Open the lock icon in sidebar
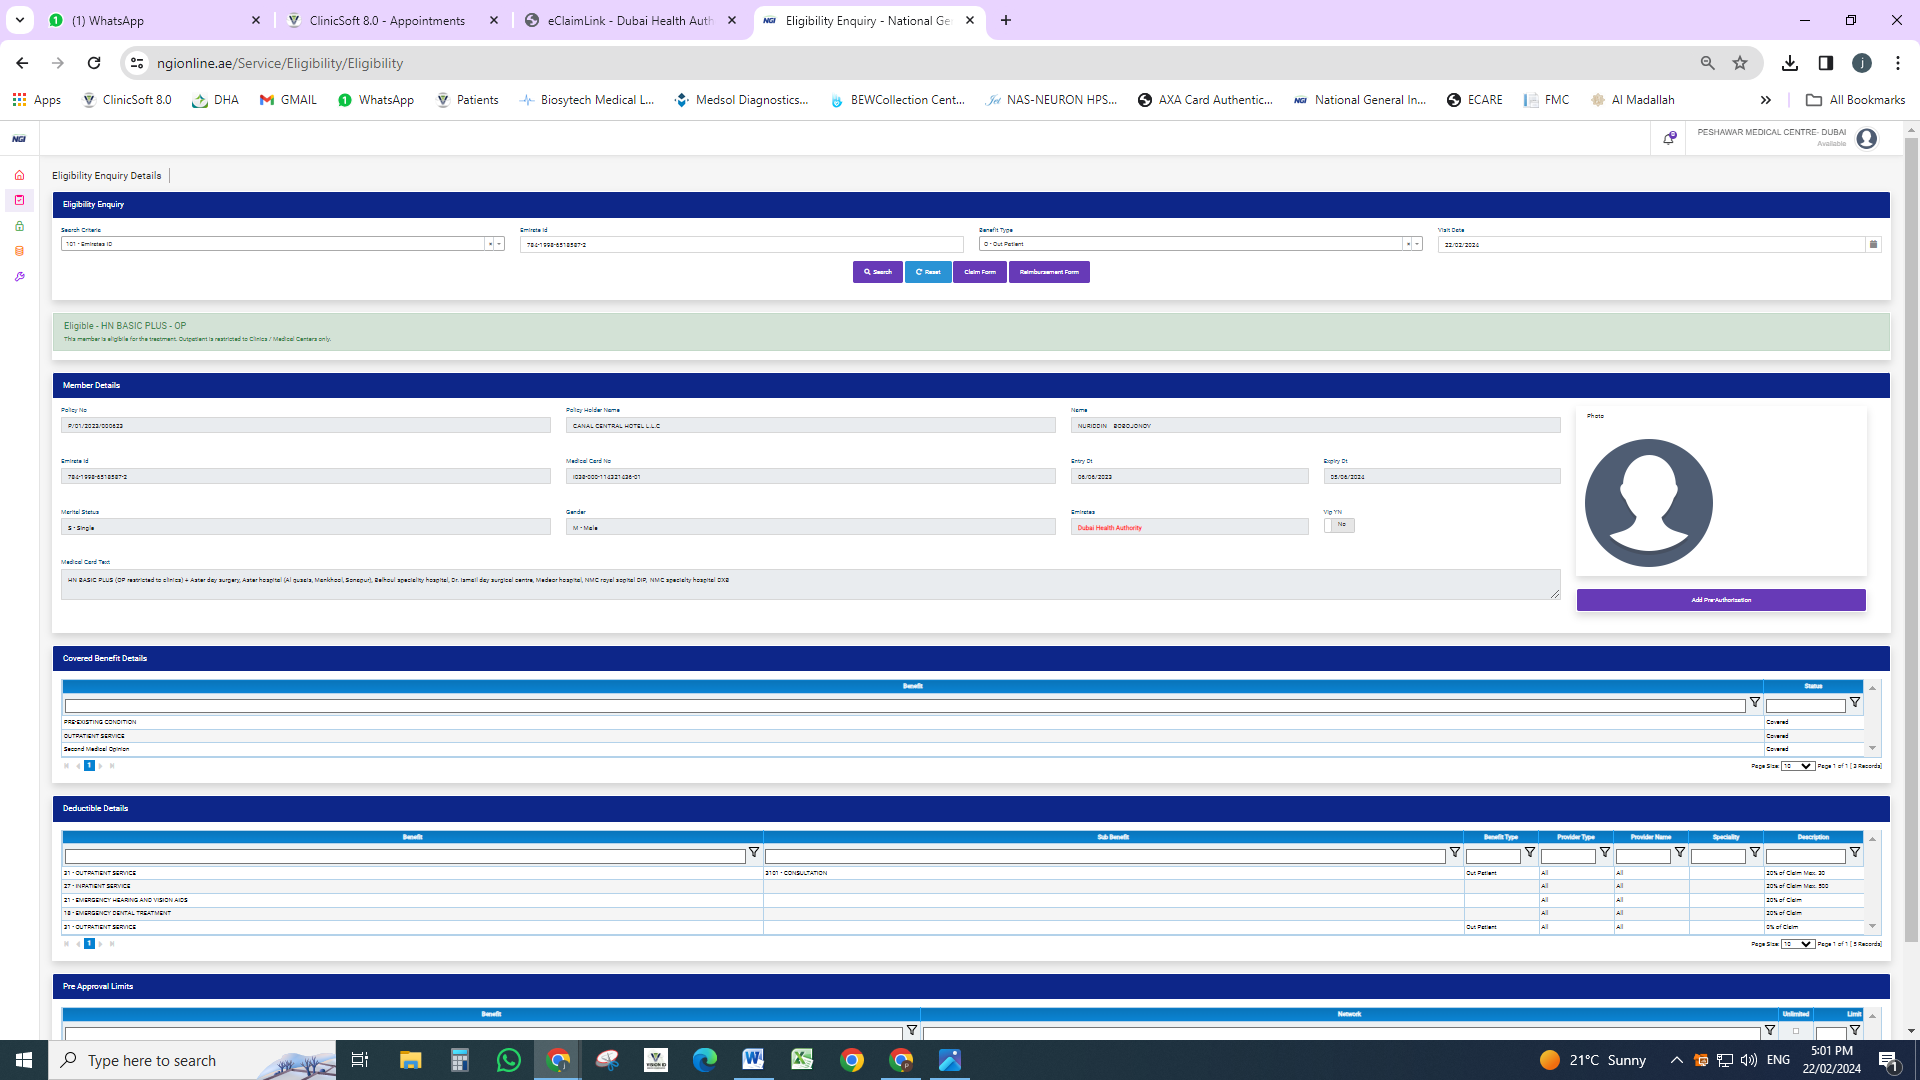The image size is (1920, 1080). coord(19,226)
